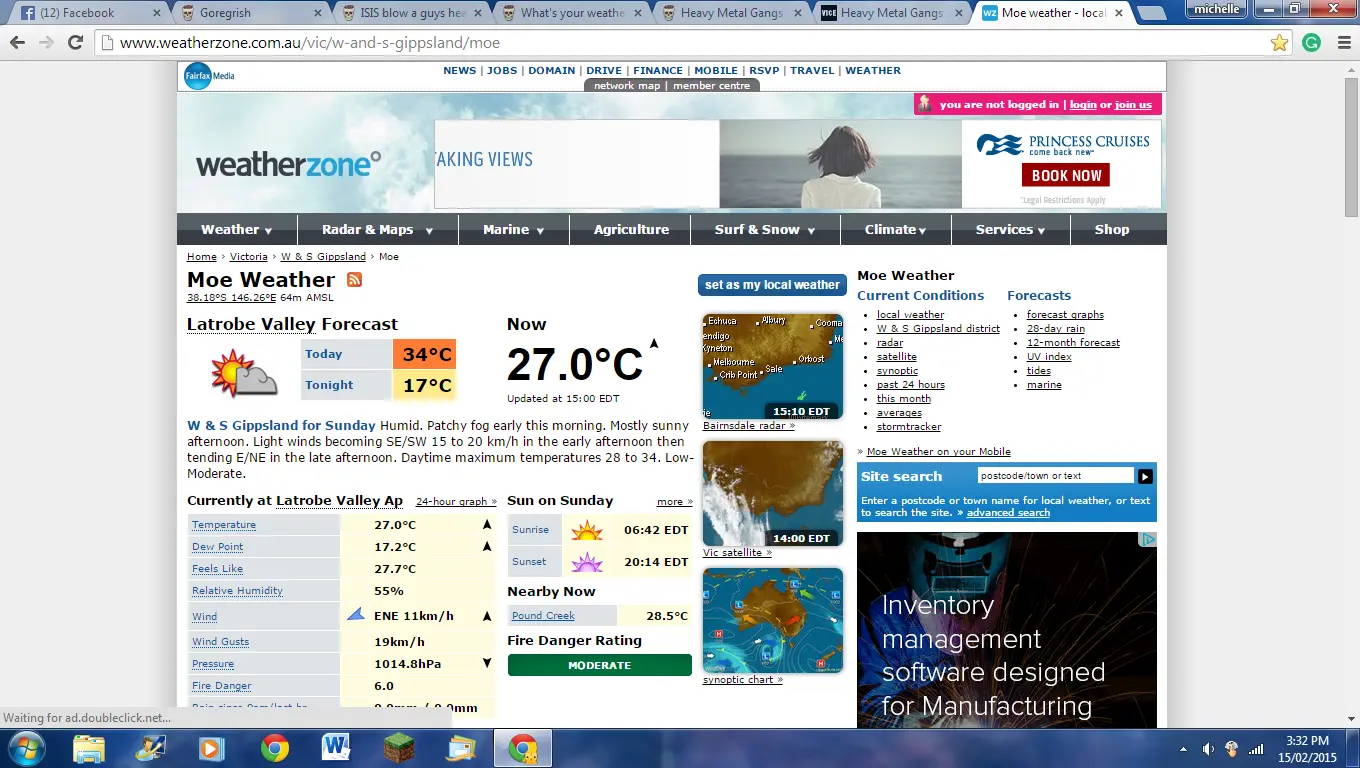Viewport: 1360px width, 768px height.
Task: Expand the Surf & Snow menu
Action: (765, 229)
